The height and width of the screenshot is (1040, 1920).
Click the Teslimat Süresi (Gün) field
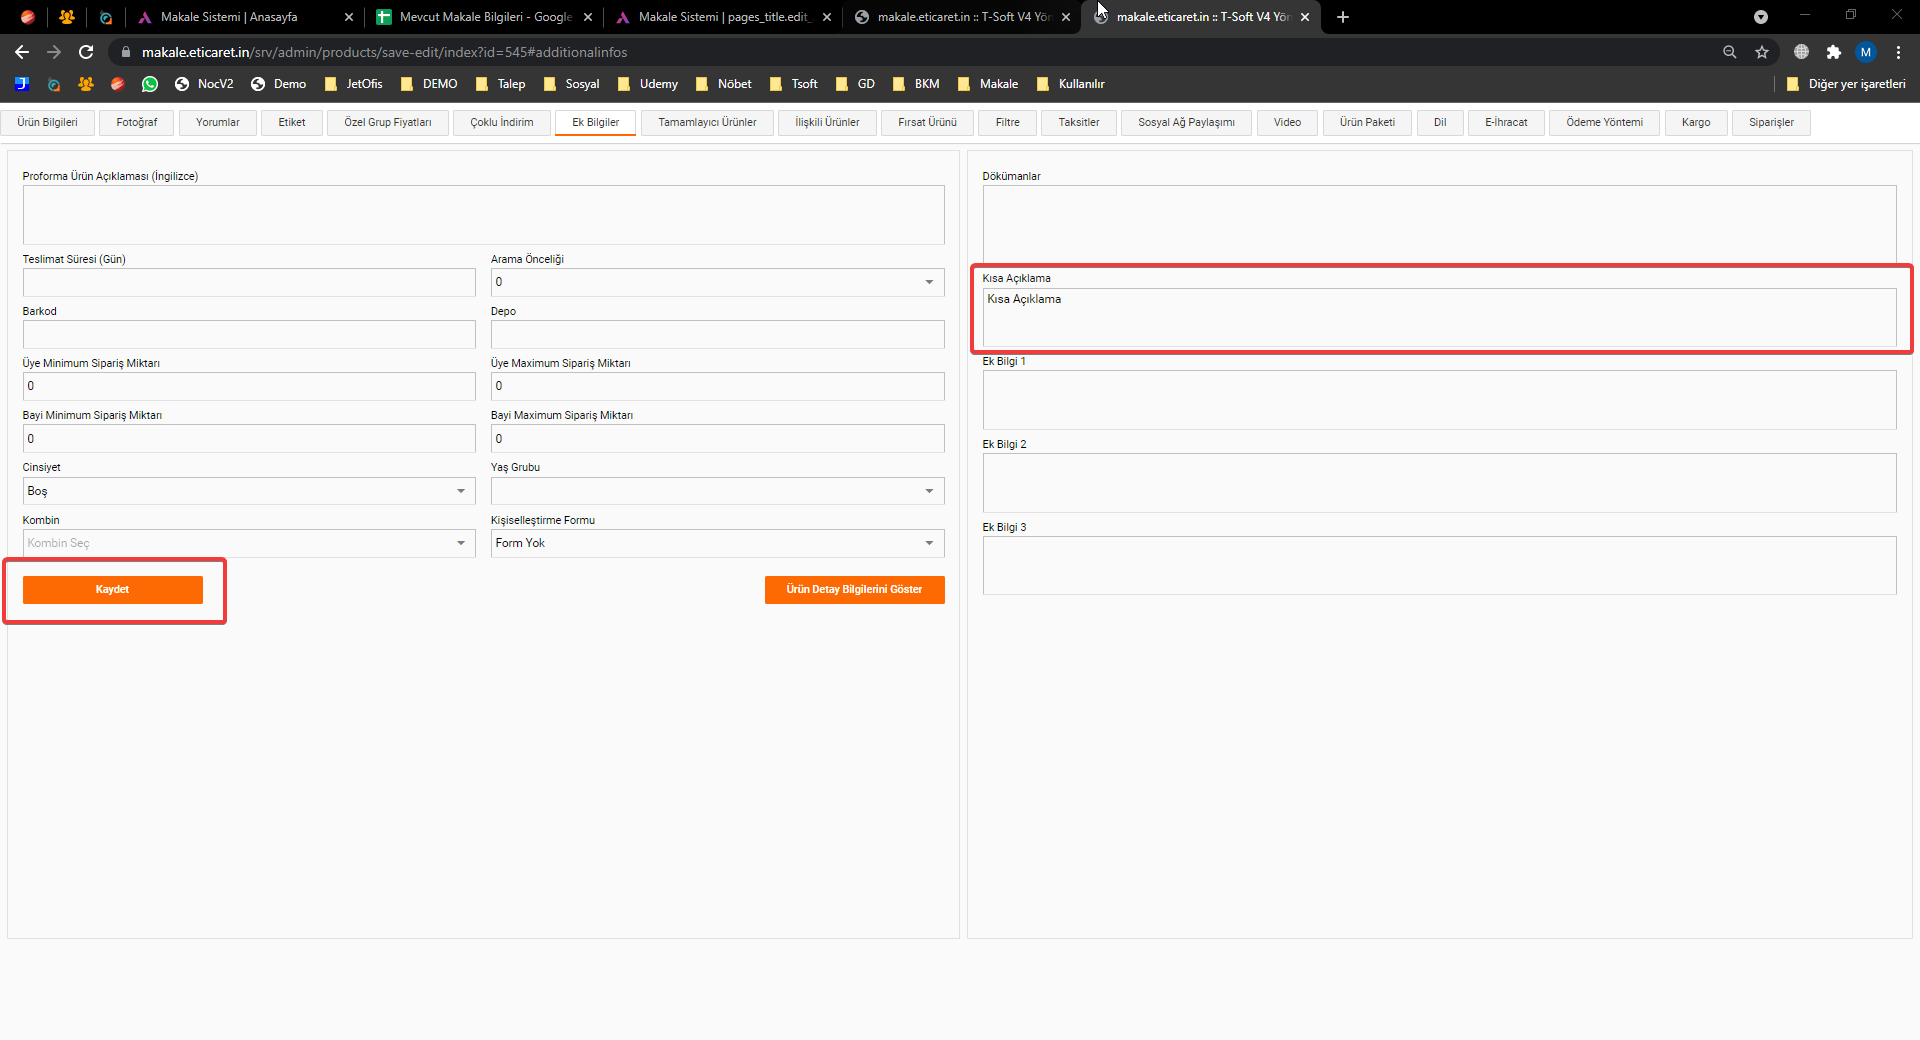pos(249,282)
